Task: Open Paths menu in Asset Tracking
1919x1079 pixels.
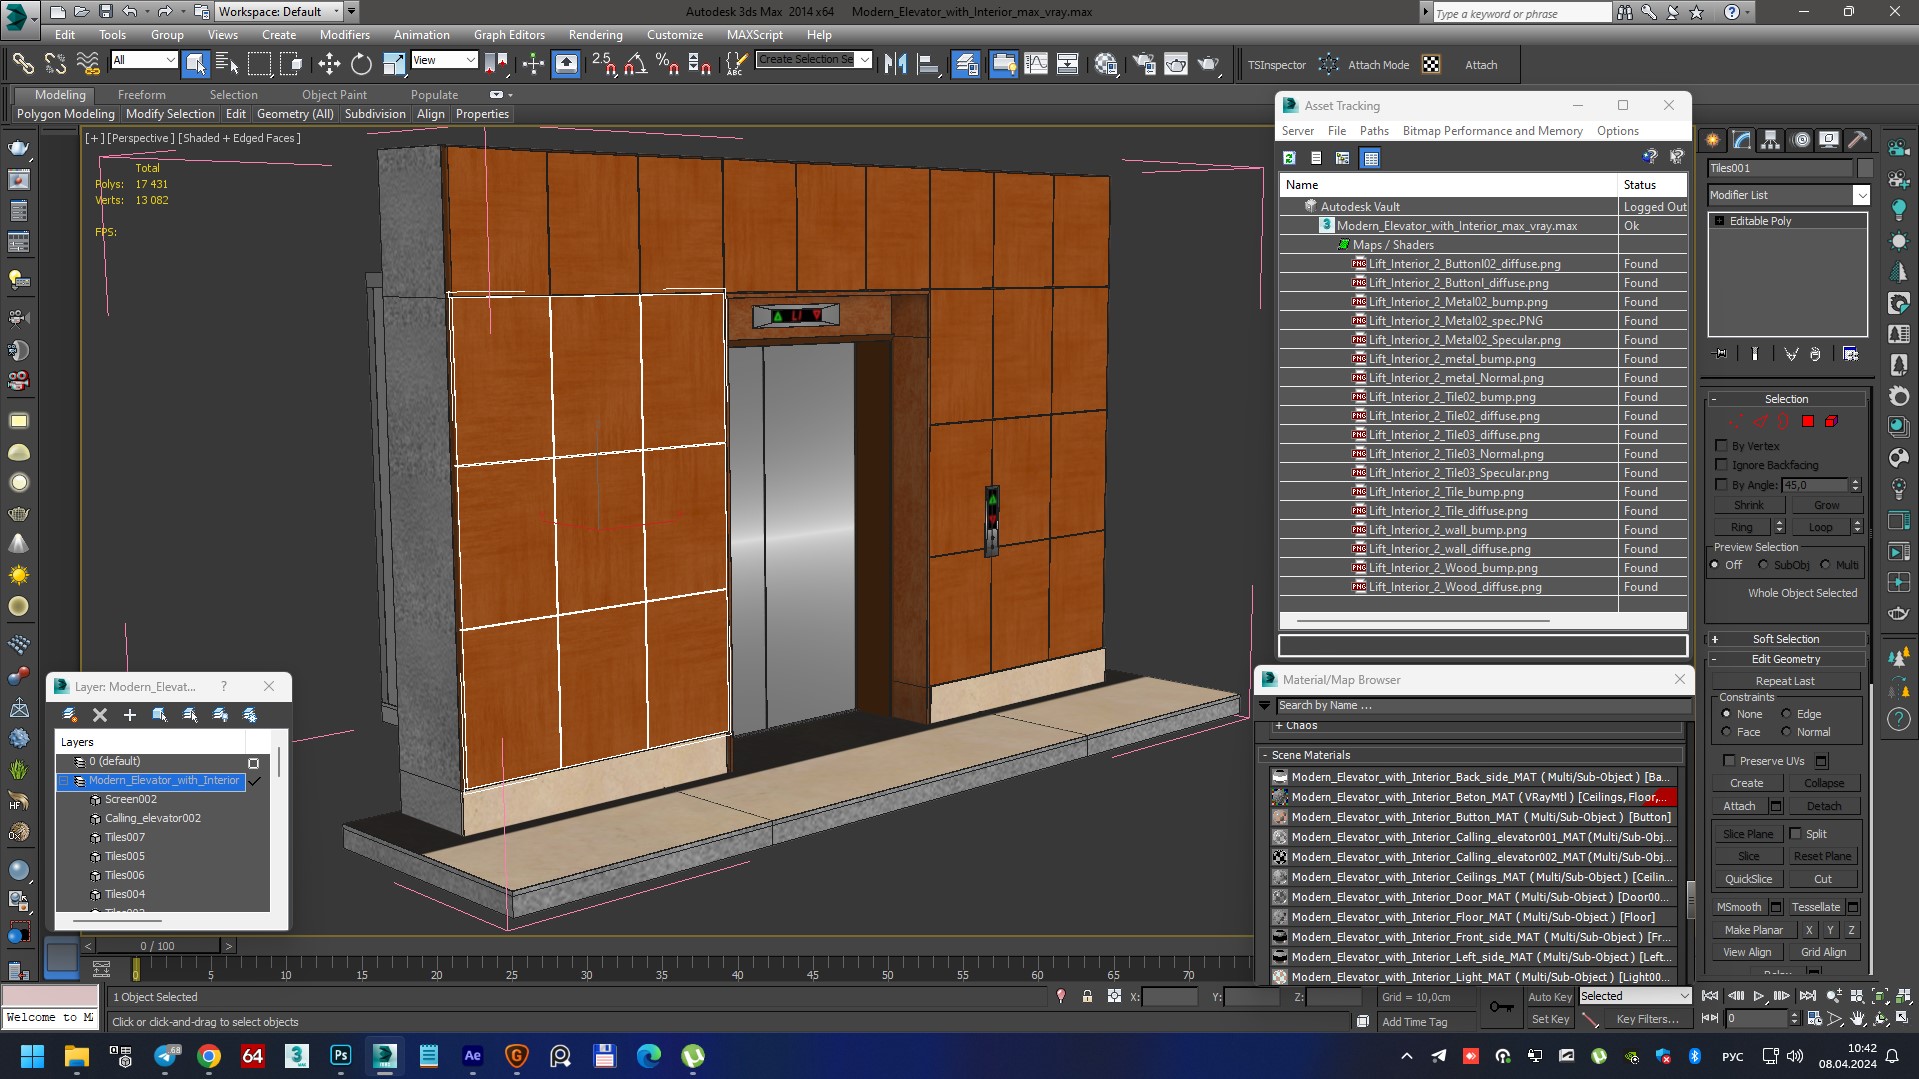Action: tap(1374, 131)
